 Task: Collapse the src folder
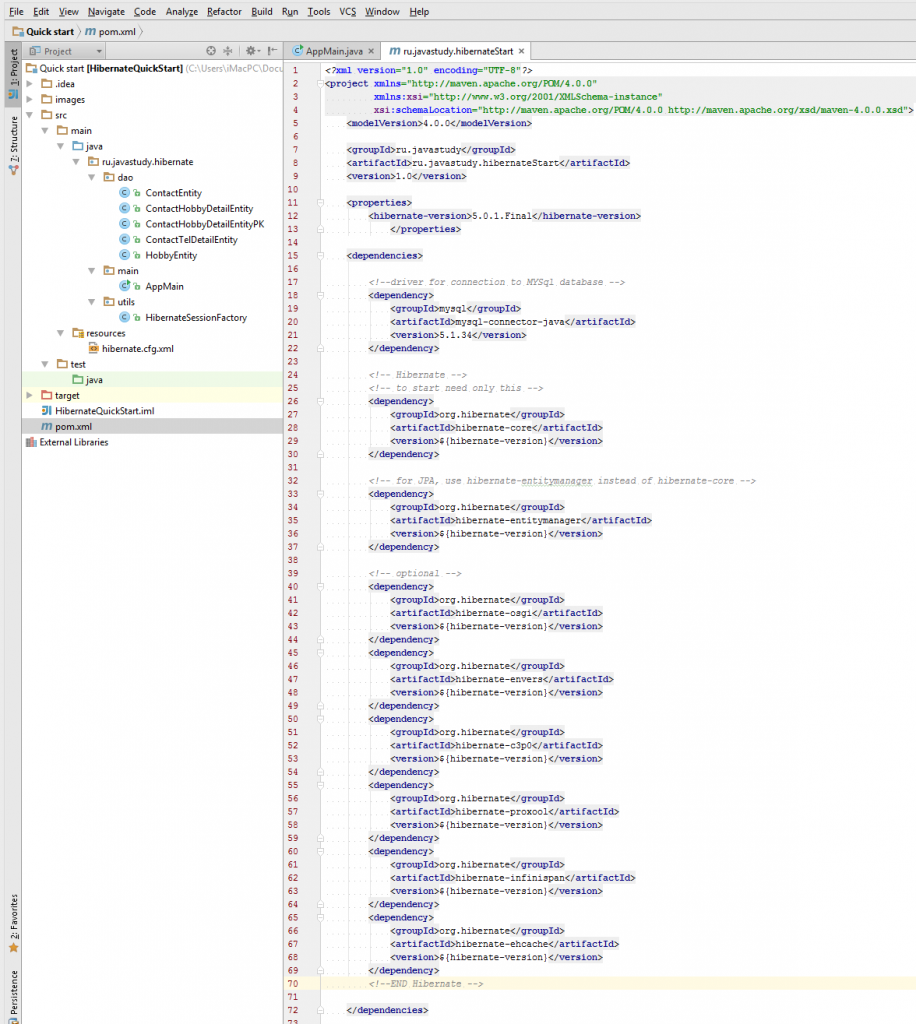click(x=31, y=114)
